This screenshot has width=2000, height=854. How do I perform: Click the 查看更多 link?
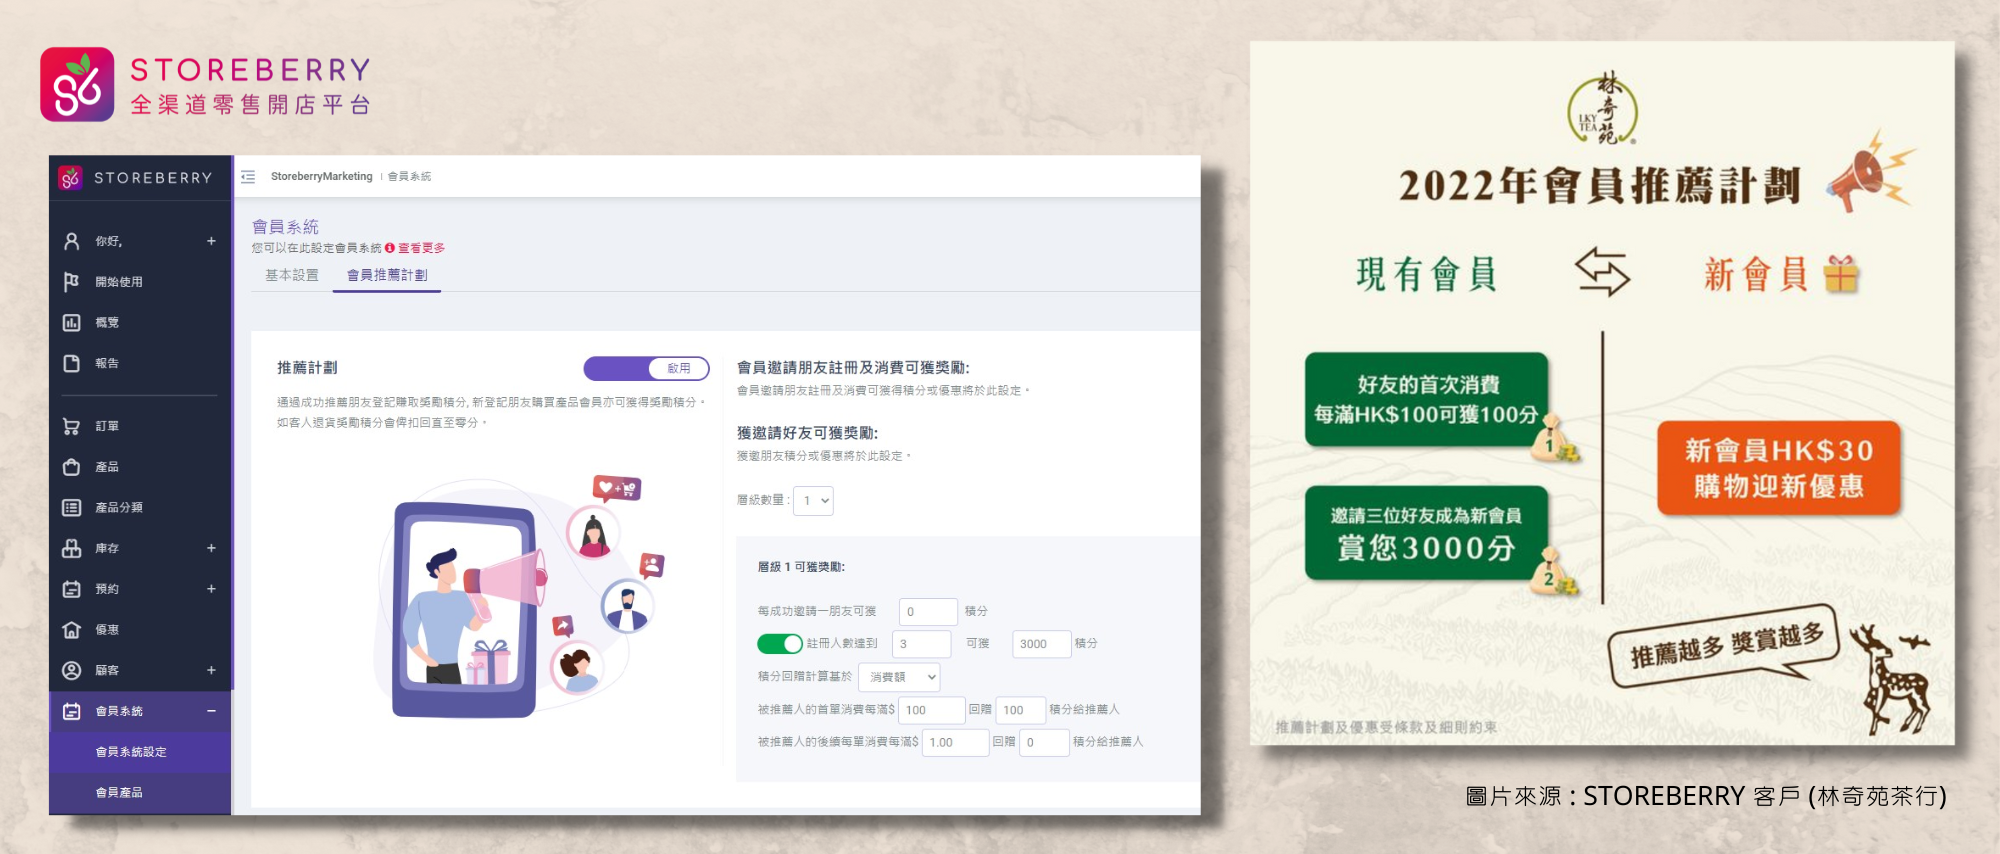pos(421,248)
